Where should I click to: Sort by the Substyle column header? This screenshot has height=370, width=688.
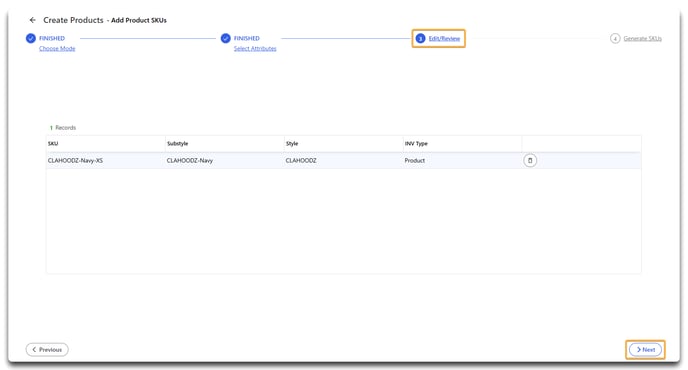click(x=177, y=144)
